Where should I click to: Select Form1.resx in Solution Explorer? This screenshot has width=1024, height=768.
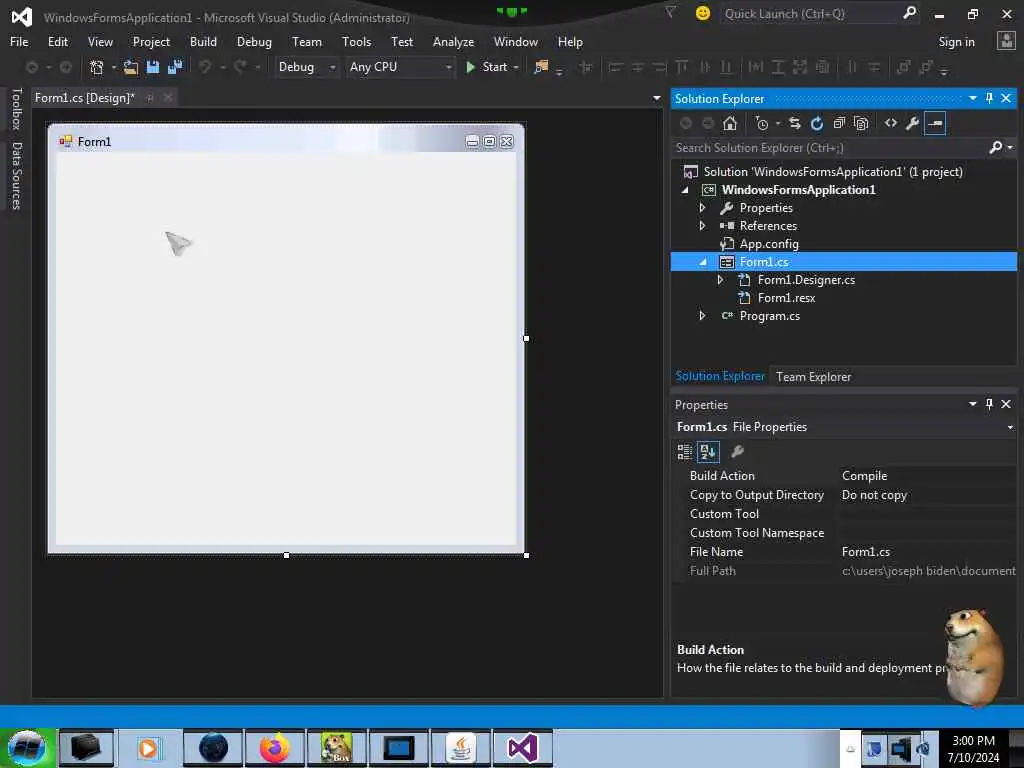[x=786, y=298]
